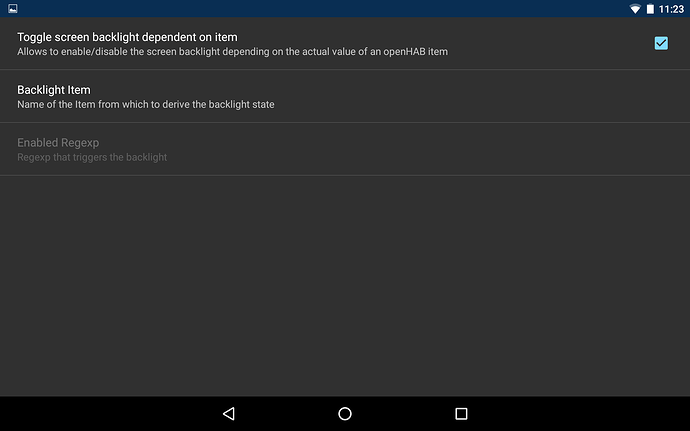Click the empty middle of the status bar
The width and height of the screenshot is (690, 431).
click(x=330, y=9)
